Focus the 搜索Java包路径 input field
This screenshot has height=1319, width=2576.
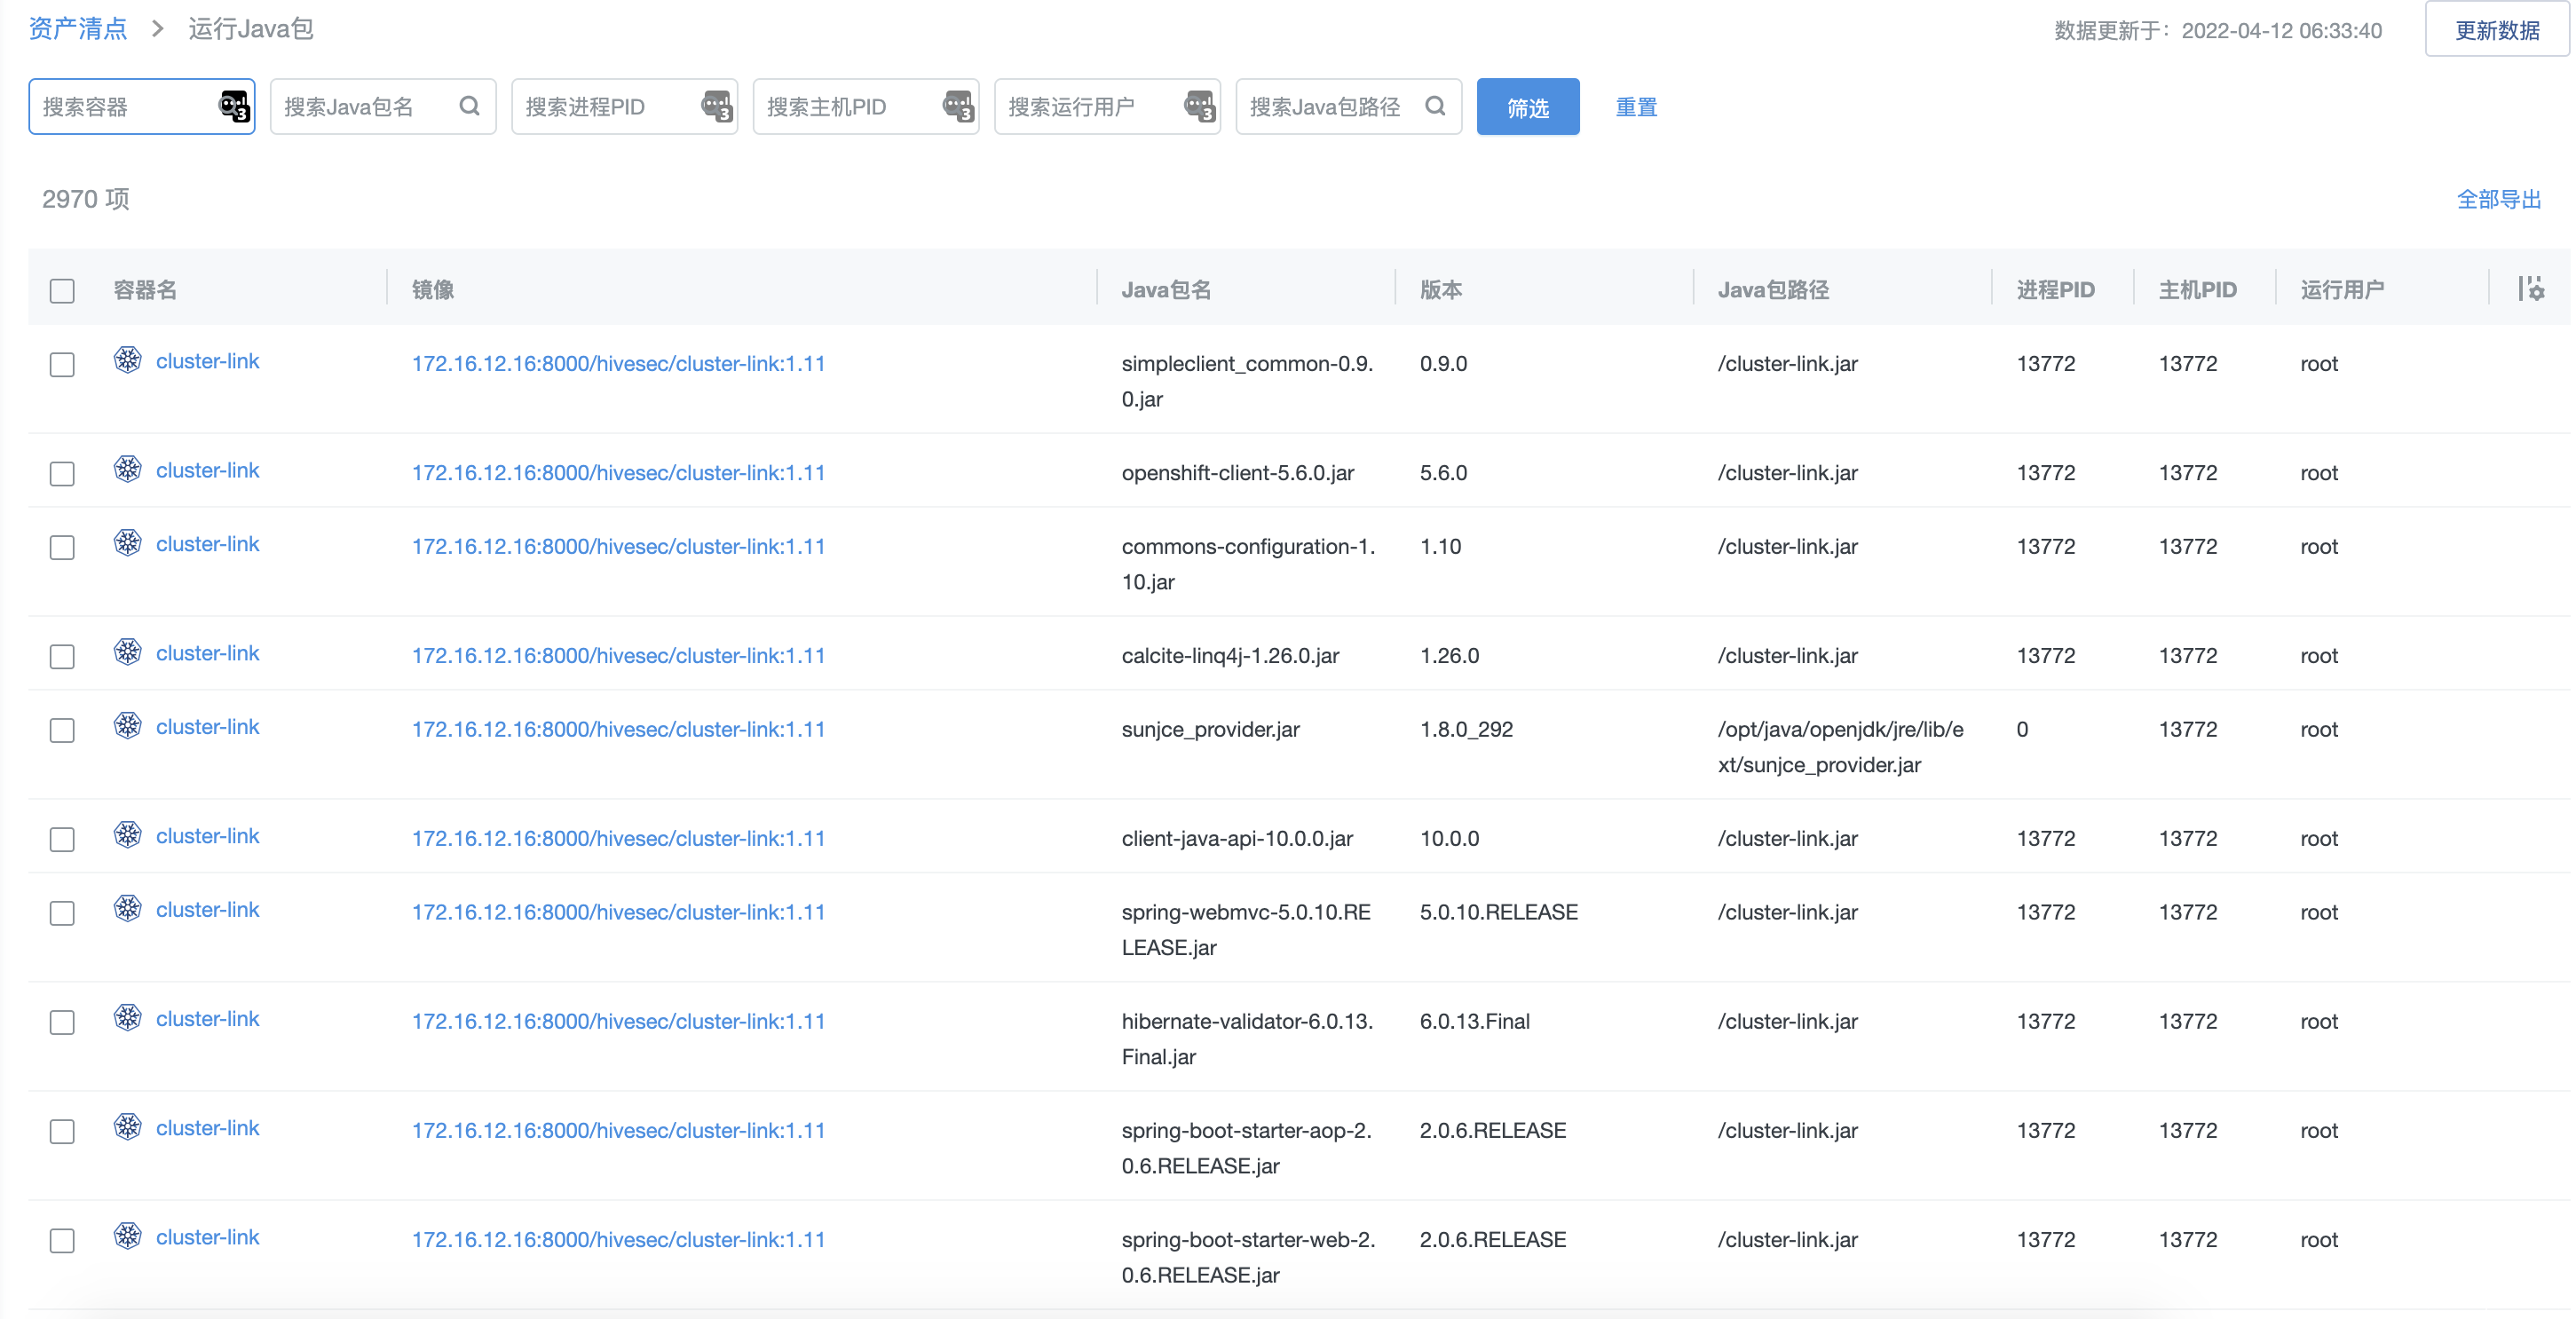point(1325,107)
